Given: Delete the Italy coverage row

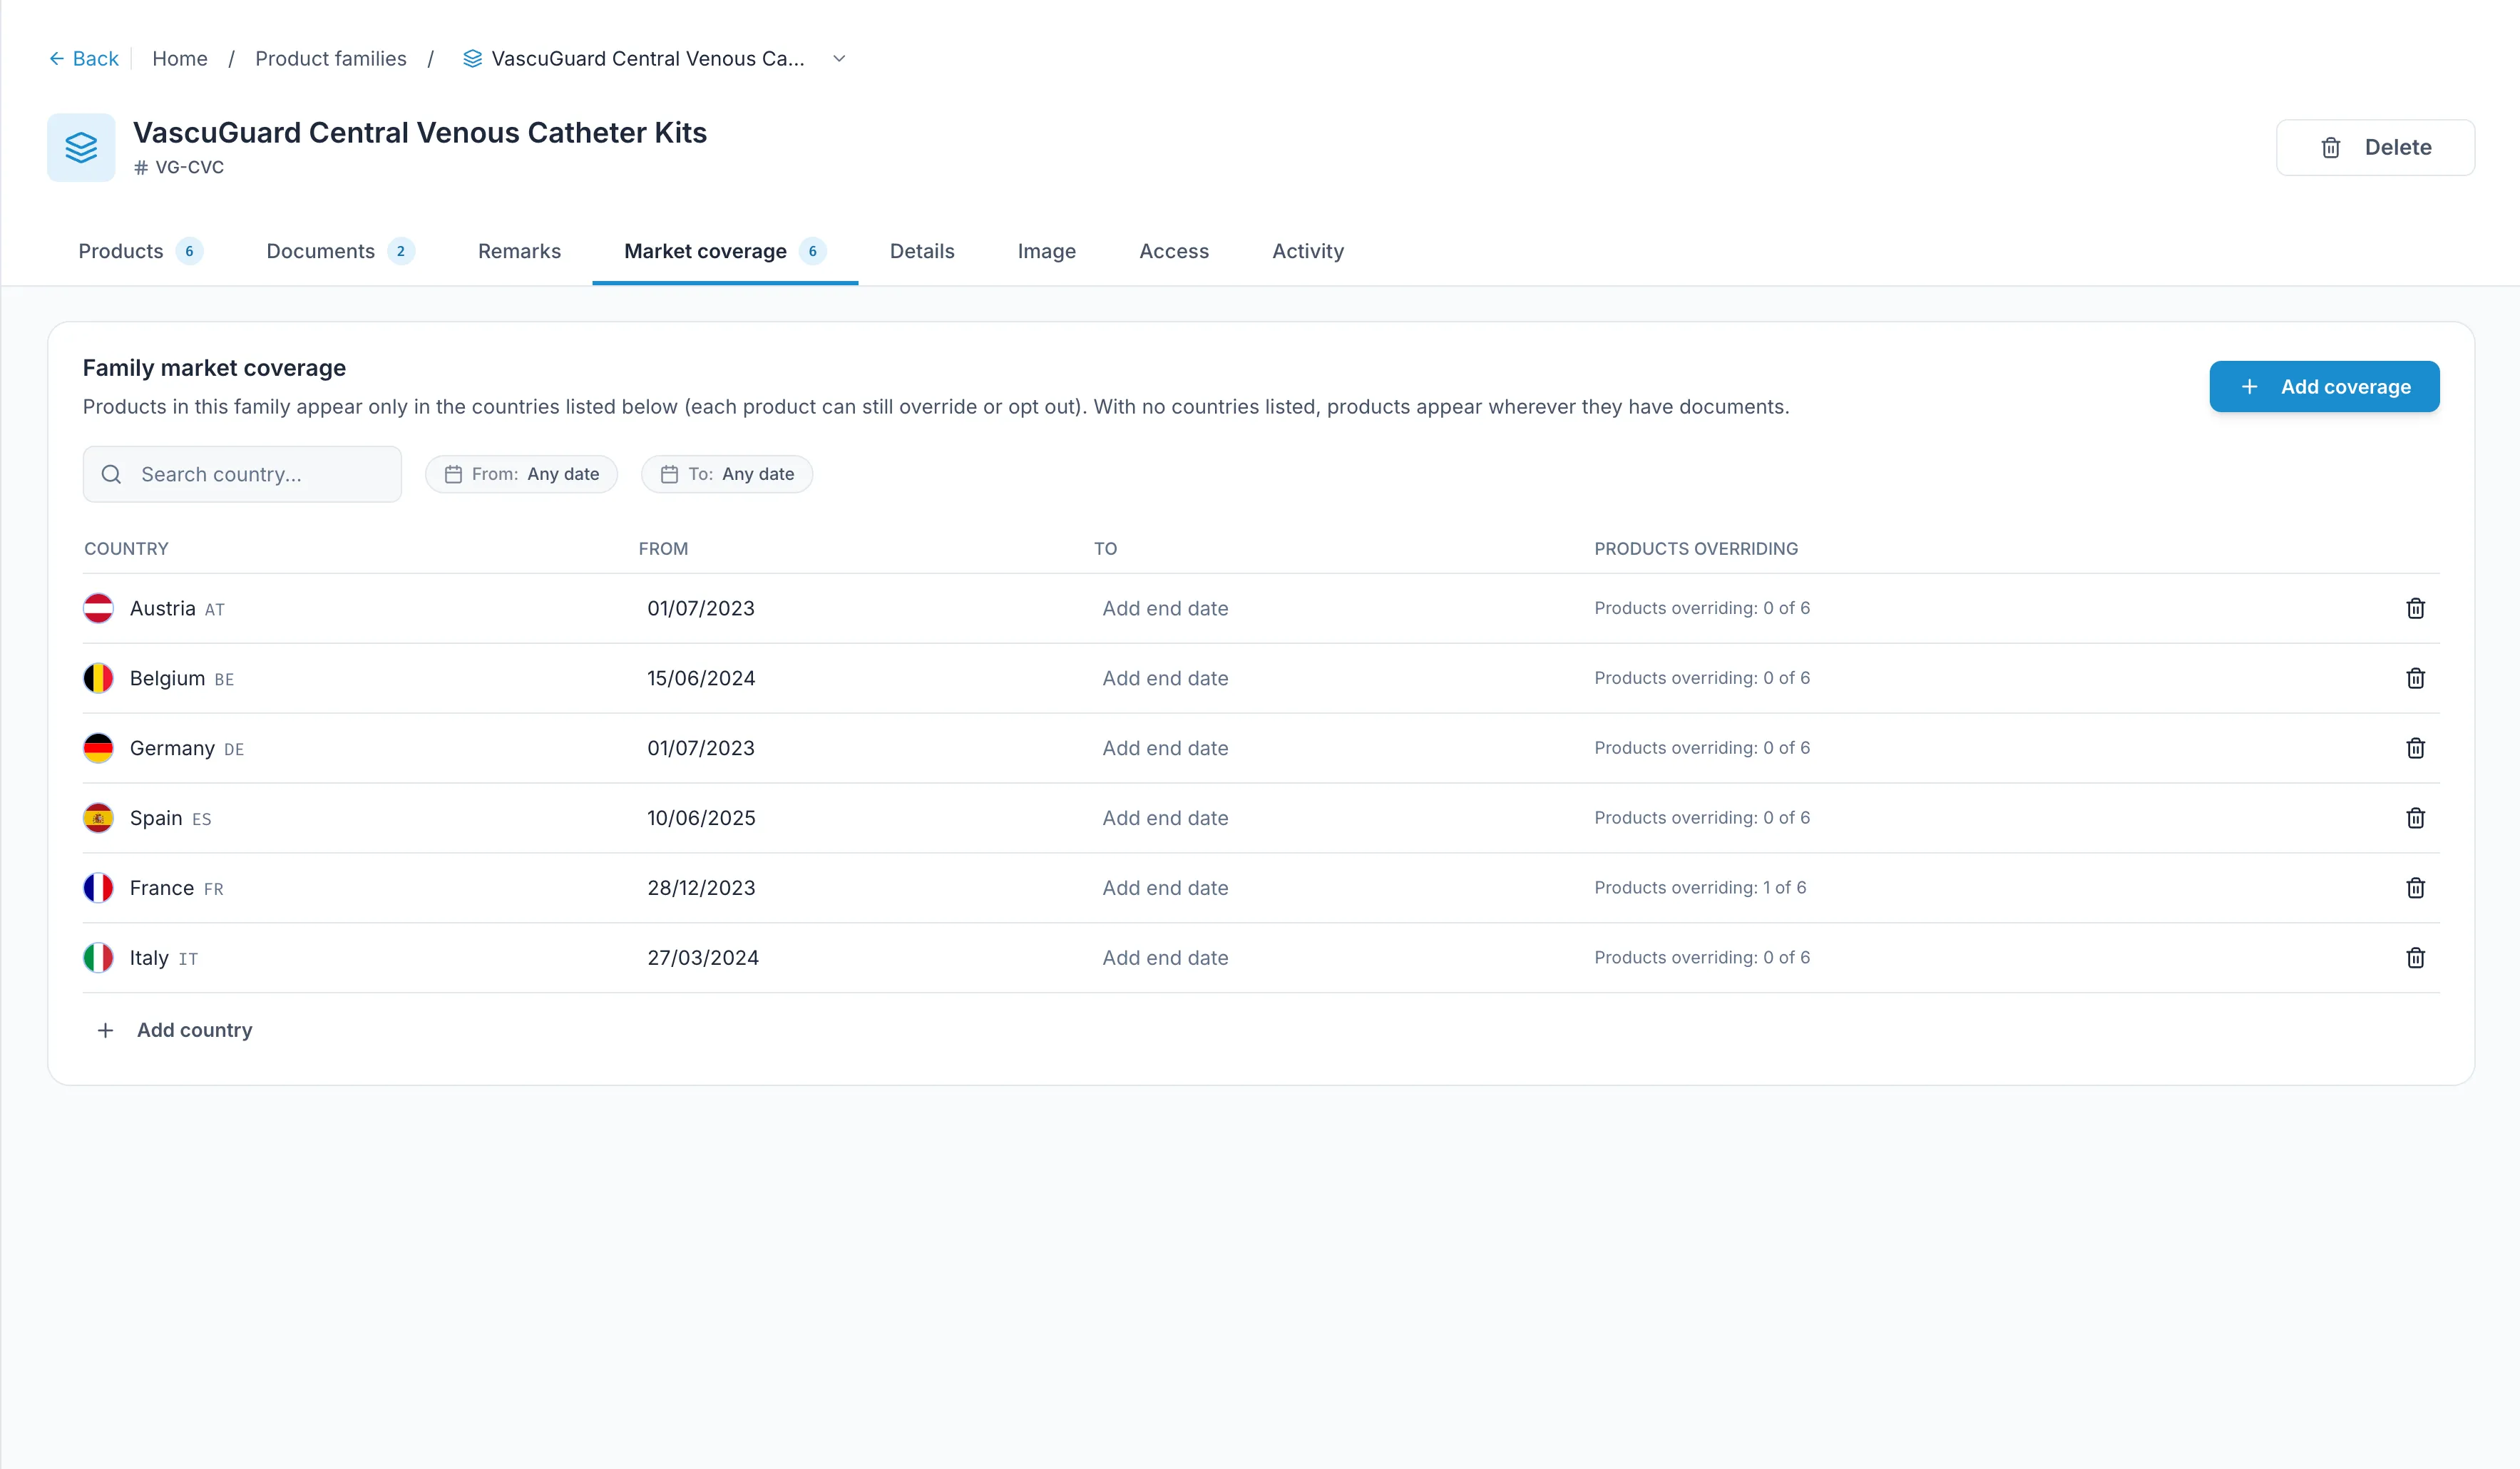Looking at the screenshot, I should pos(2415,958).
